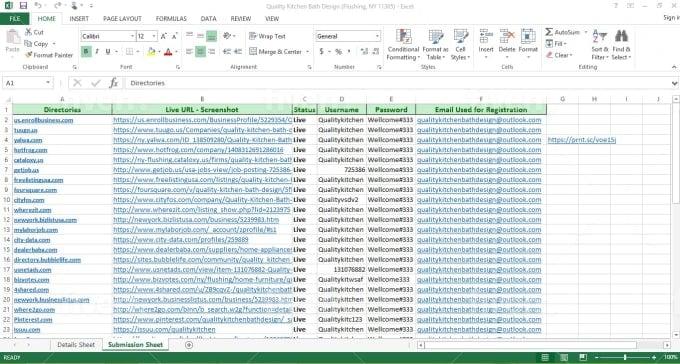680x364 pixels.
Task: Switch to the VIEW ribbon tab
Action: pyautogui.click(x=272, y=19)
